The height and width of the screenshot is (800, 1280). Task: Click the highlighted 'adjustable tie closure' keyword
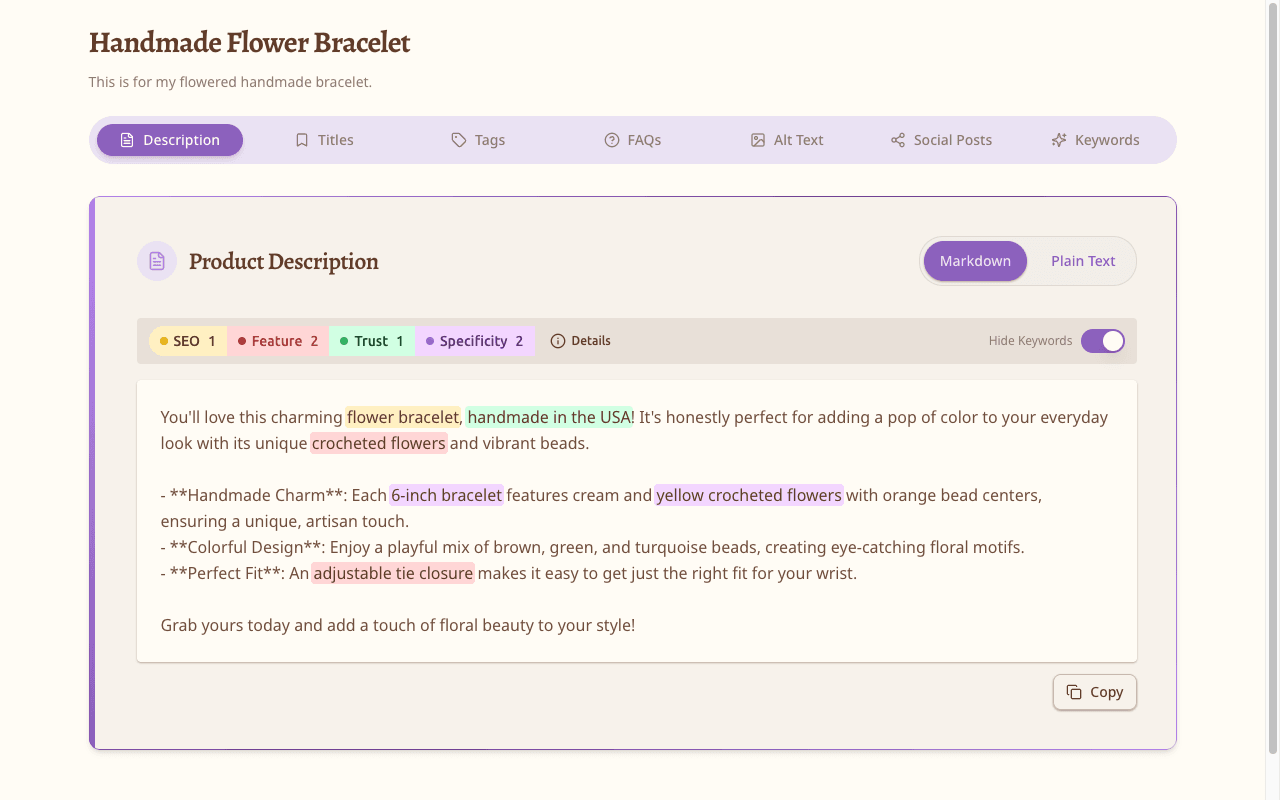pyautogui.click(x=393, y=573)
